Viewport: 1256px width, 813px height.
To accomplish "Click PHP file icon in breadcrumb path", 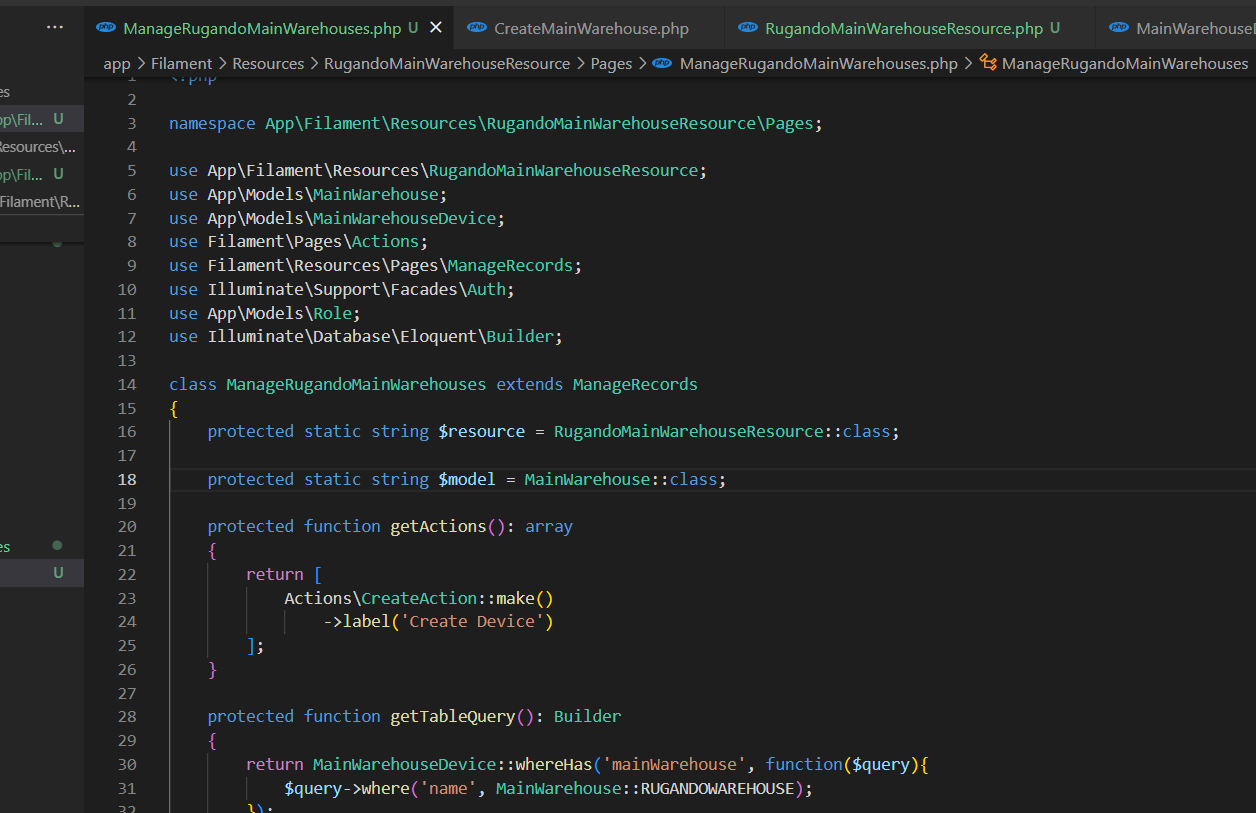I will [662, 63].
